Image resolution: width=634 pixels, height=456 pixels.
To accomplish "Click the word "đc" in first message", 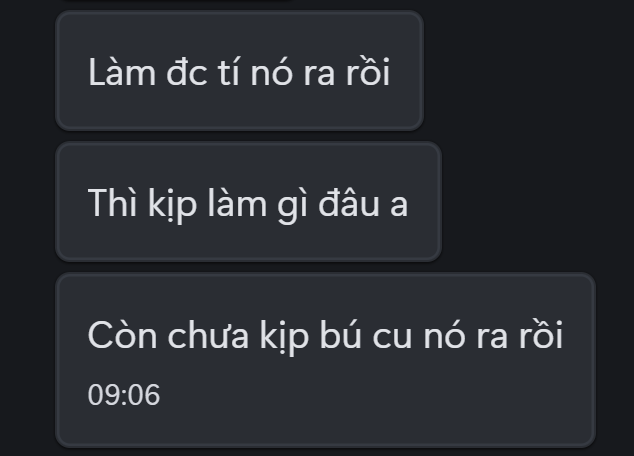I will [187, 72].
